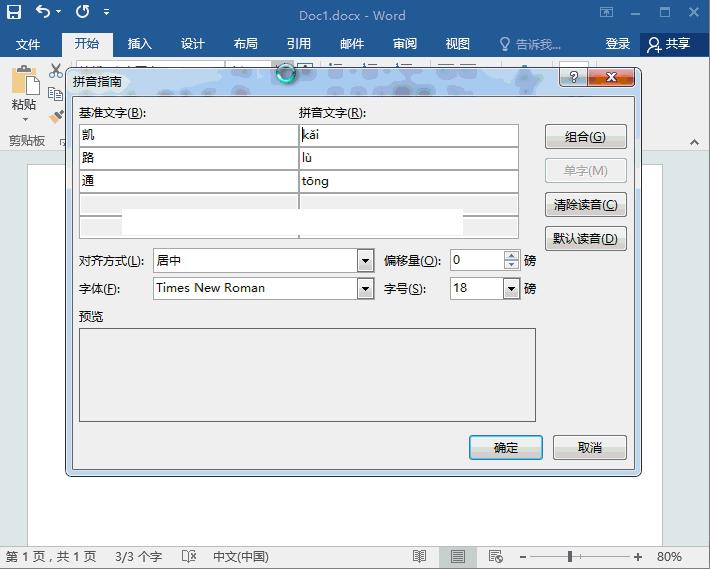This screenshot has height=569, width=710.
Task: Click the base text field containing 凯
Action: [x=189, y=135]
